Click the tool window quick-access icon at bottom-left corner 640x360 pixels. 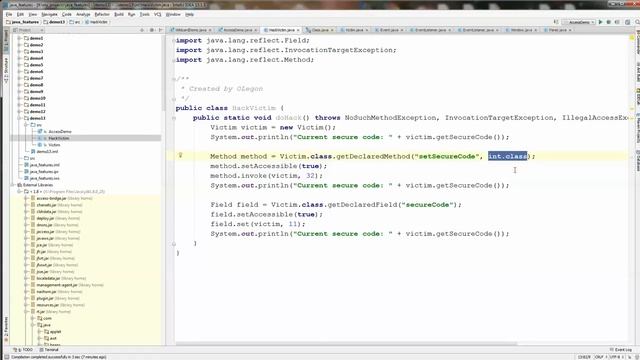(6, 357)
